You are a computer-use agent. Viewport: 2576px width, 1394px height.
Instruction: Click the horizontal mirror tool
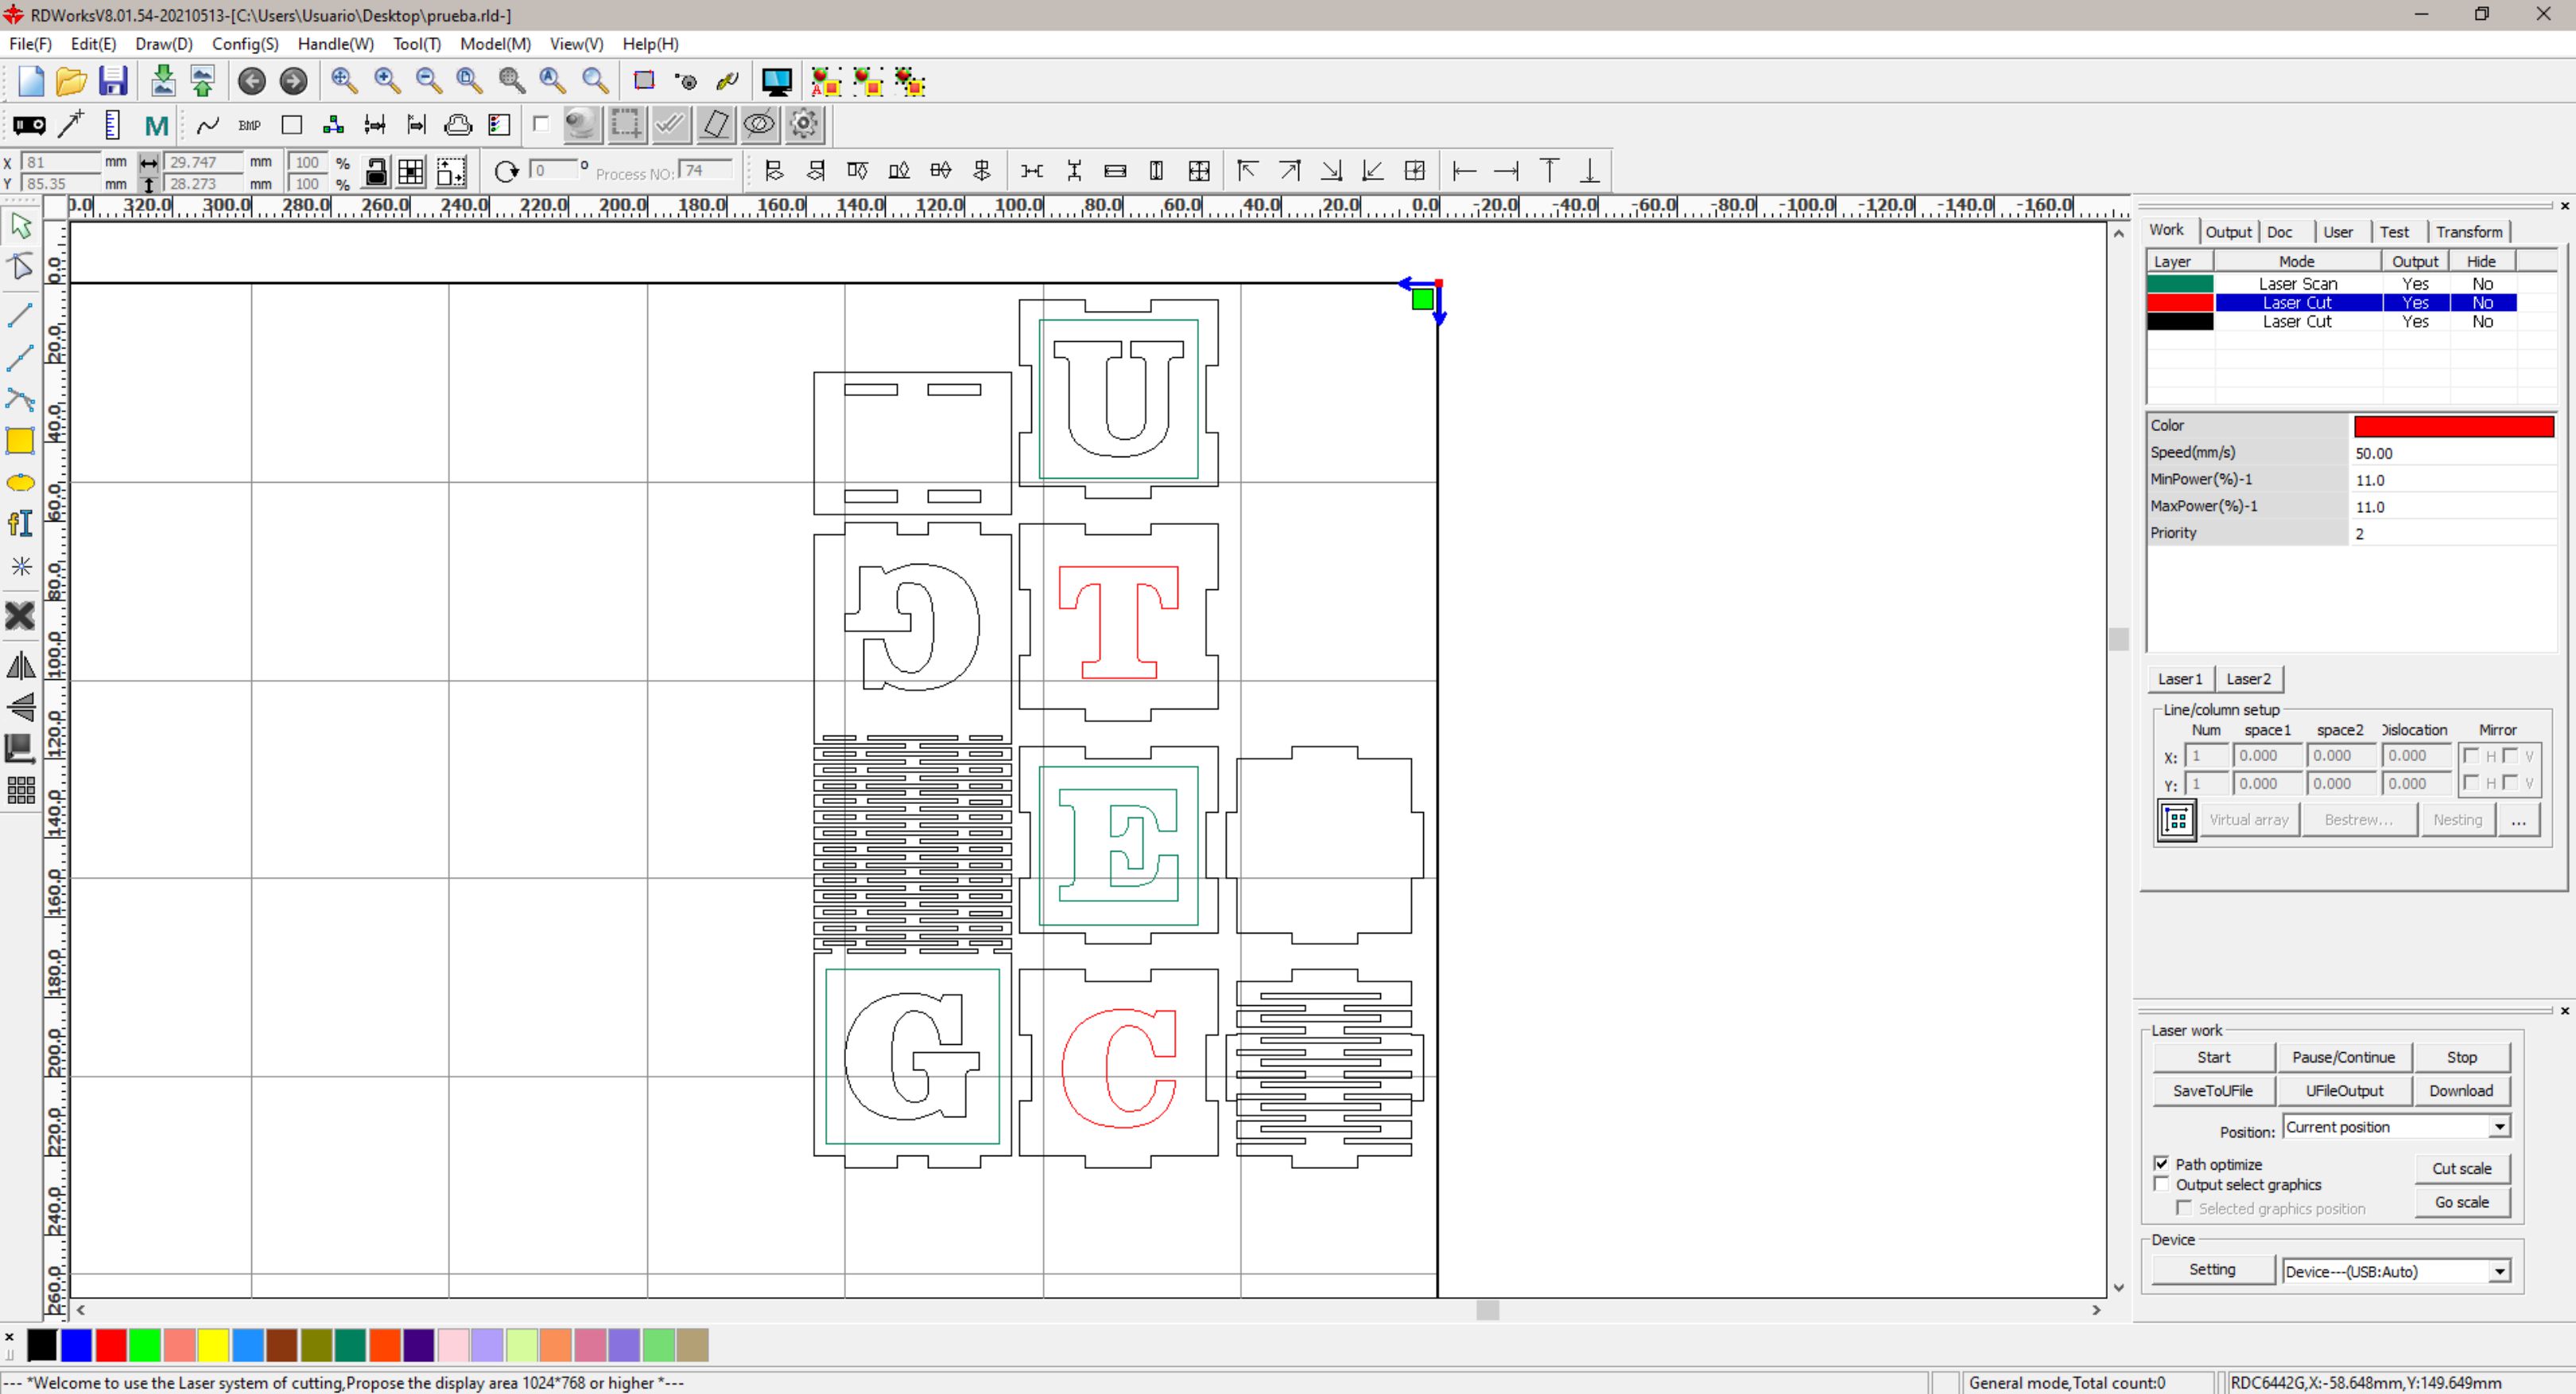(x=20, y=665)
